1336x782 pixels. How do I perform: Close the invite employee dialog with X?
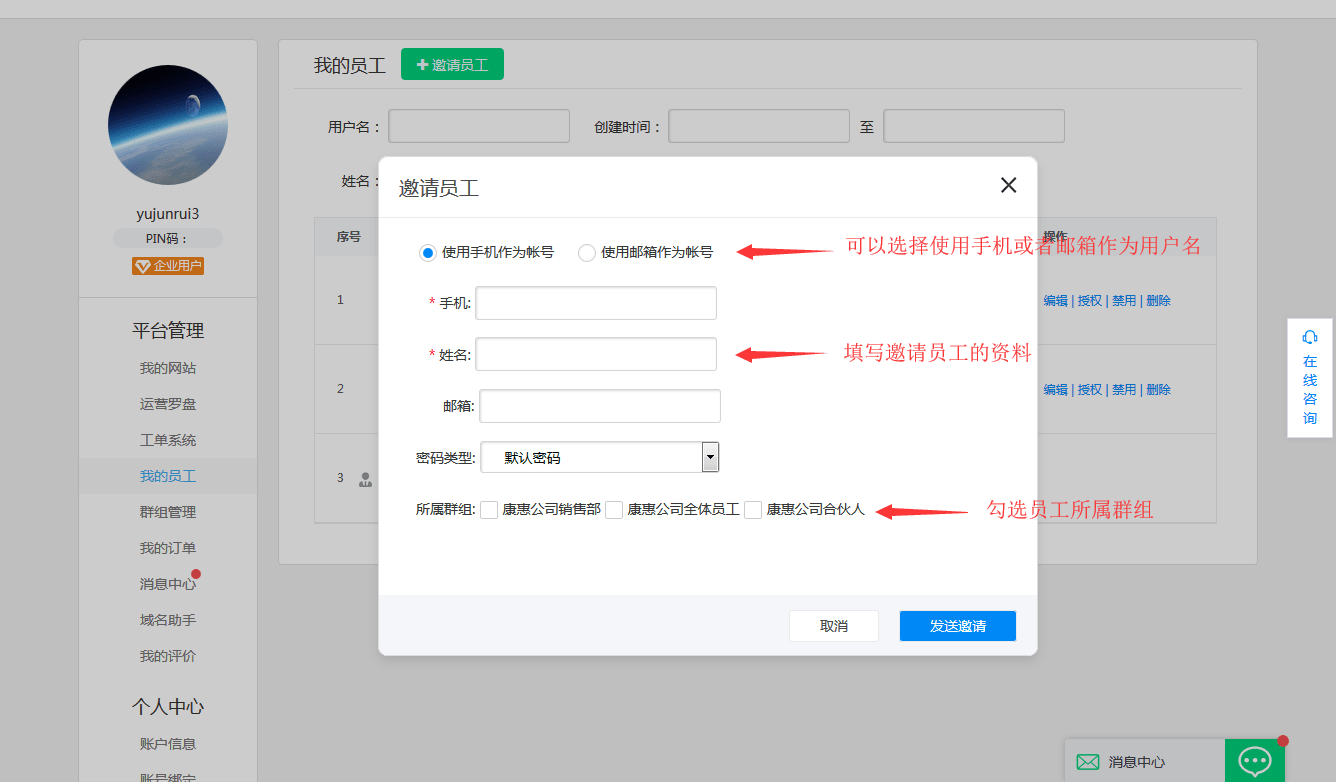click(x=1008, y=185)
